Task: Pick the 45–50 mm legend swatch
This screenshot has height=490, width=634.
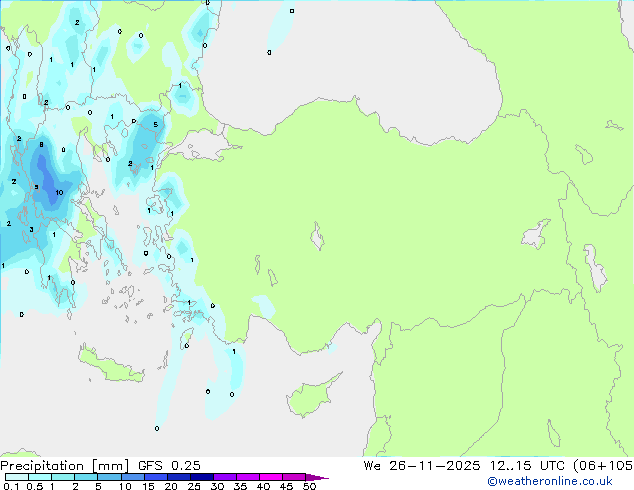Action: point(294,477)
